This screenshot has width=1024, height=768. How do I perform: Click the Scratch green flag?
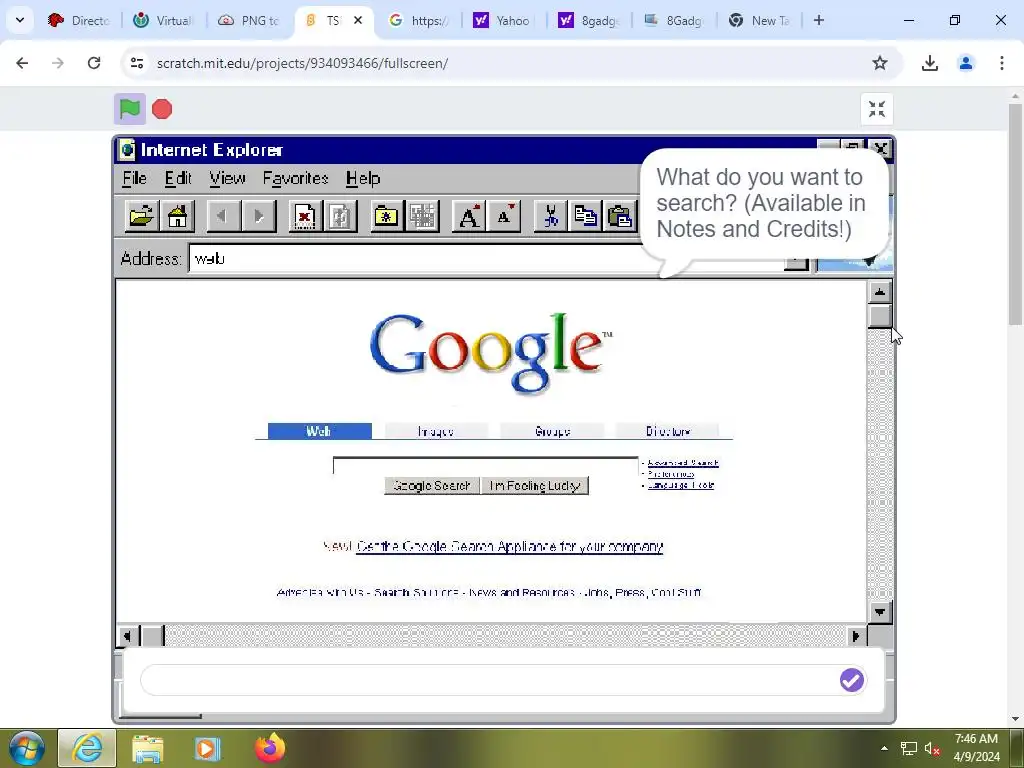(x=130, y=109)
